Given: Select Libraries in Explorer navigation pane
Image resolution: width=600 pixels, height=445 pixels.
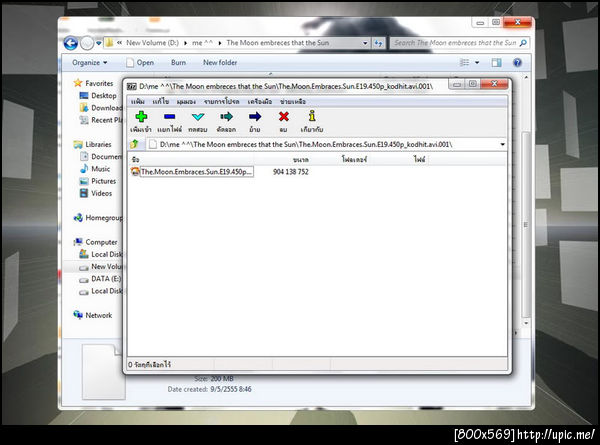Looking at the screenshot, I should point(93,145).
